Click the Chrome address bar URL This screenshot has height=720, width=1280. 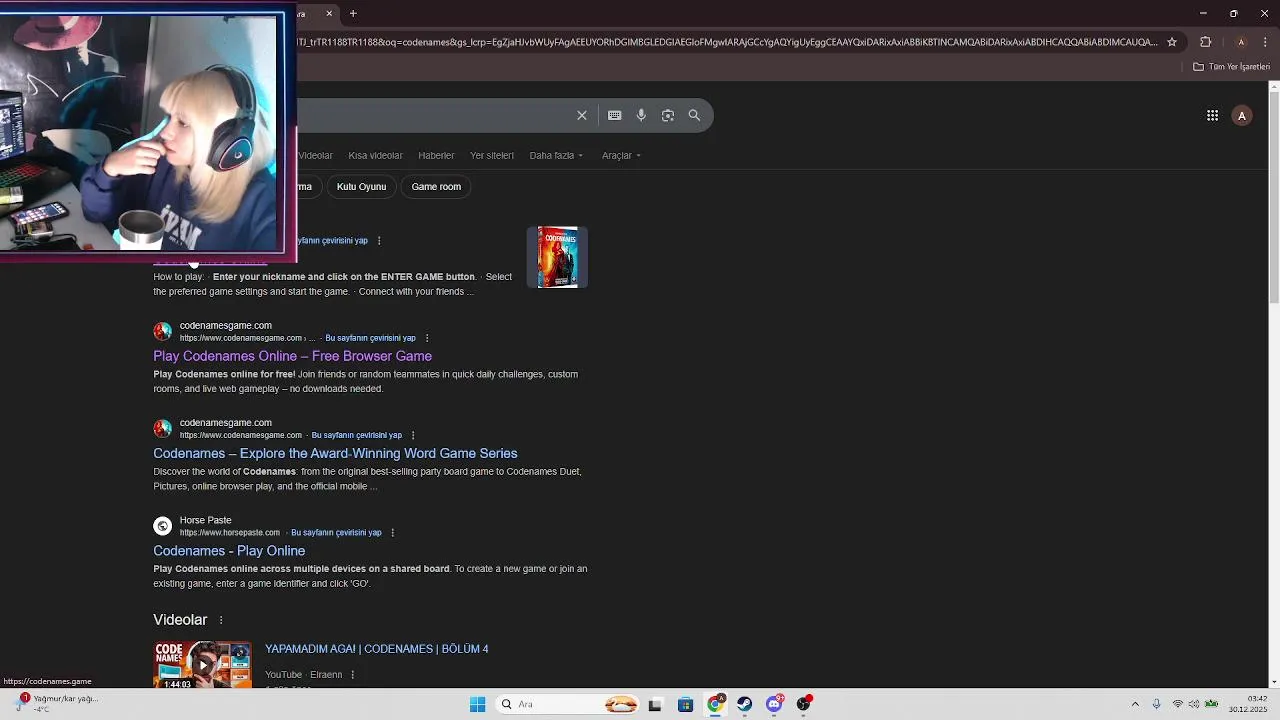click(728, 42)
